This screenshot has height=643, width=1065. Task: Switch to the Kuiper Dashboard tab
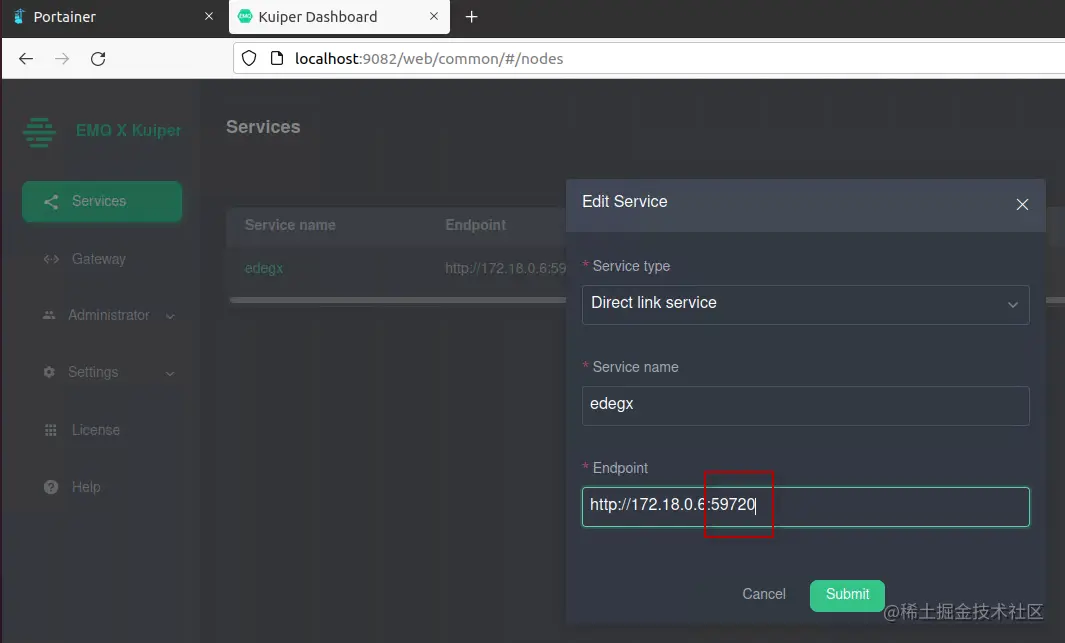point(339,17)
